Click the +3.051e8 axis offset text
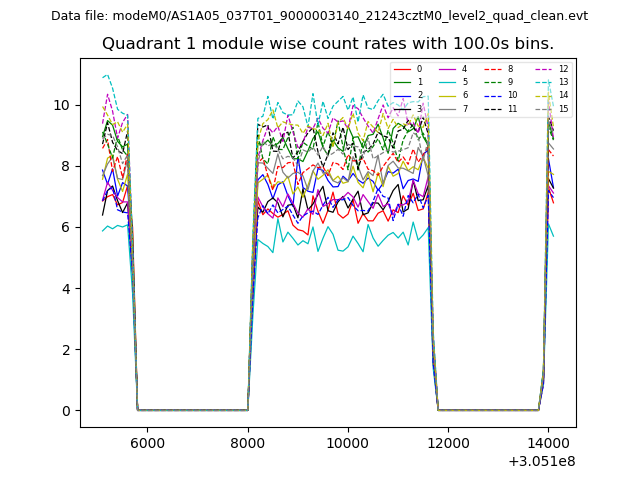Screen dimensions: 640x480 click(539, 461)
